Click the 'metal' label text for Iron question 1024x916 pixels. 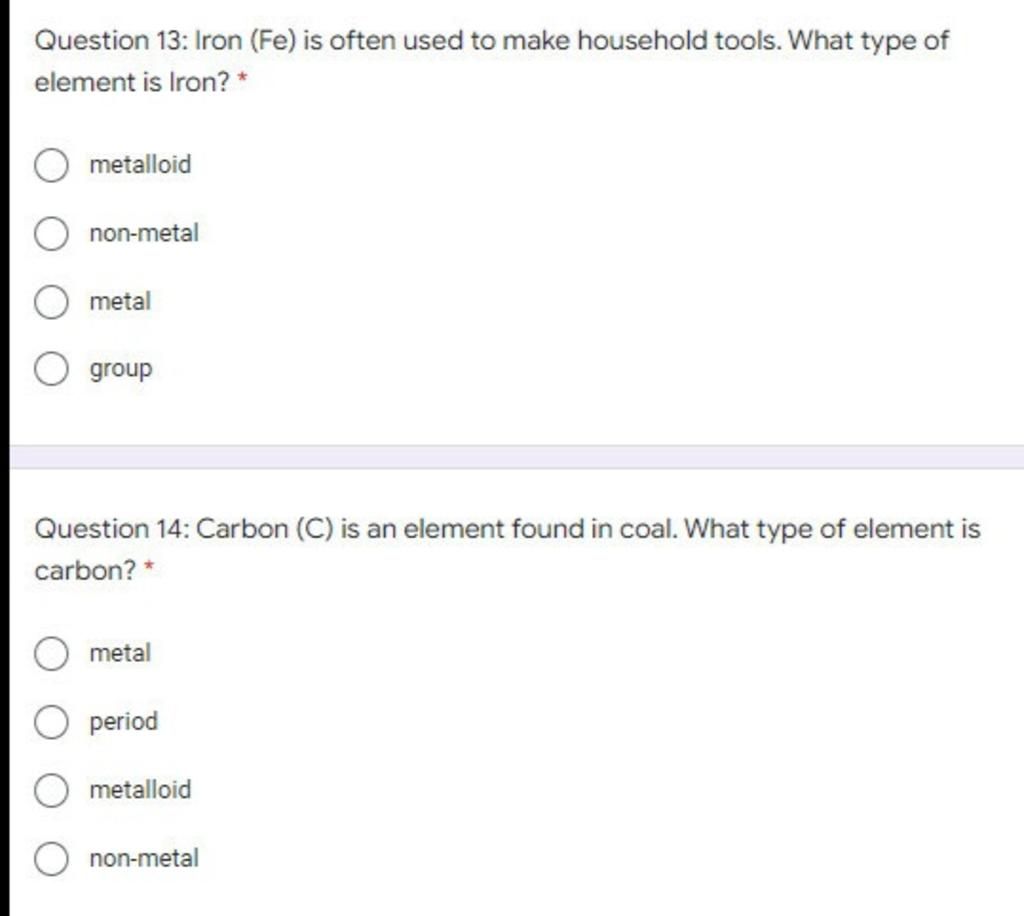click(120, 302)
